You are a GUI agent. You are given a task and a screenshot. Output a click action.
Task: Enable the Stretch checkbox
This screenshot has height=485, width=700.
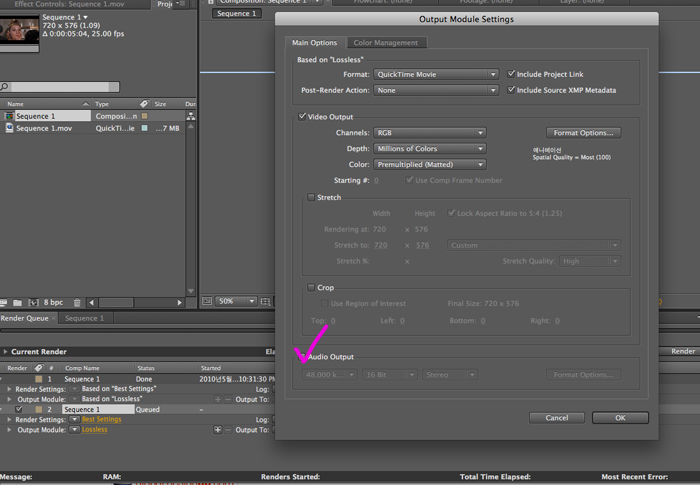tap(311, 197)
